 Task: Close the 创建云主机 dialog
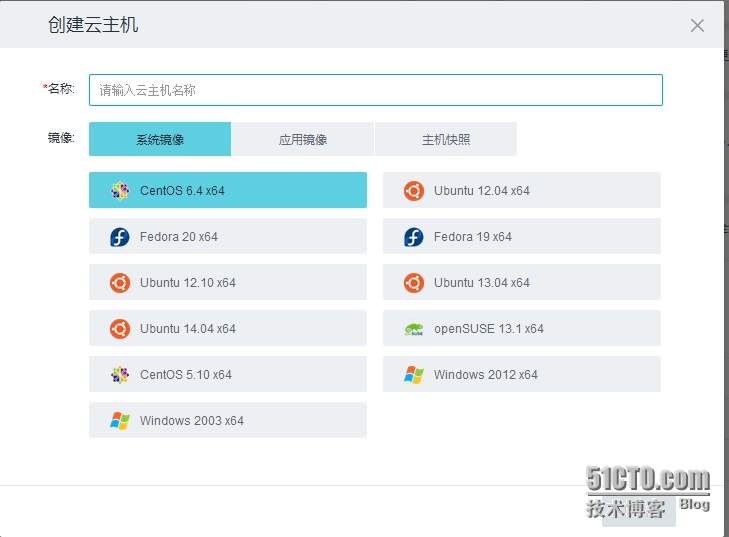(x=697, y=25)
